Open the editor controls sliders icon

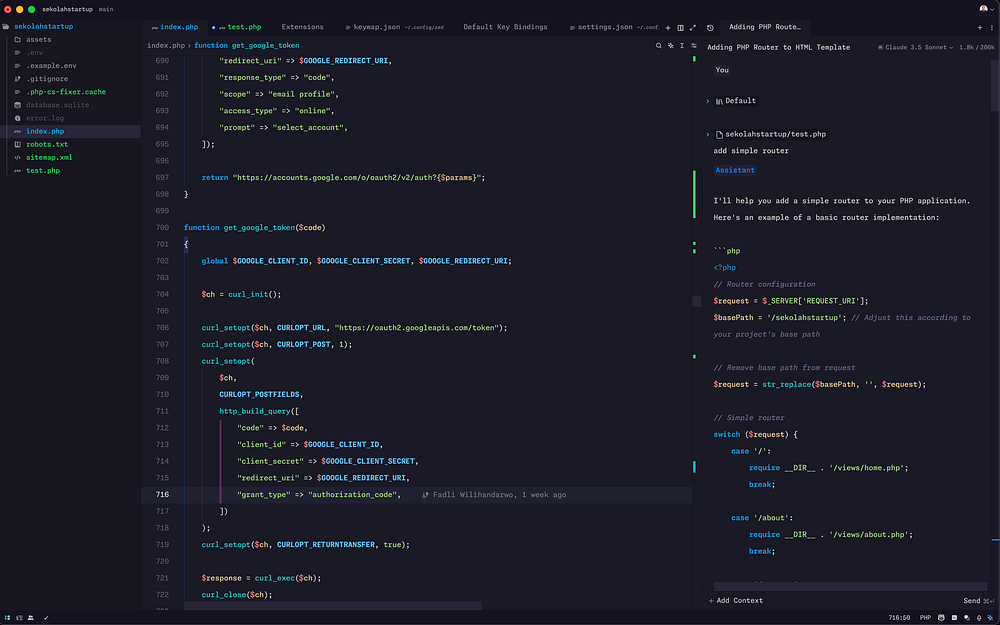tap(693, 46)
